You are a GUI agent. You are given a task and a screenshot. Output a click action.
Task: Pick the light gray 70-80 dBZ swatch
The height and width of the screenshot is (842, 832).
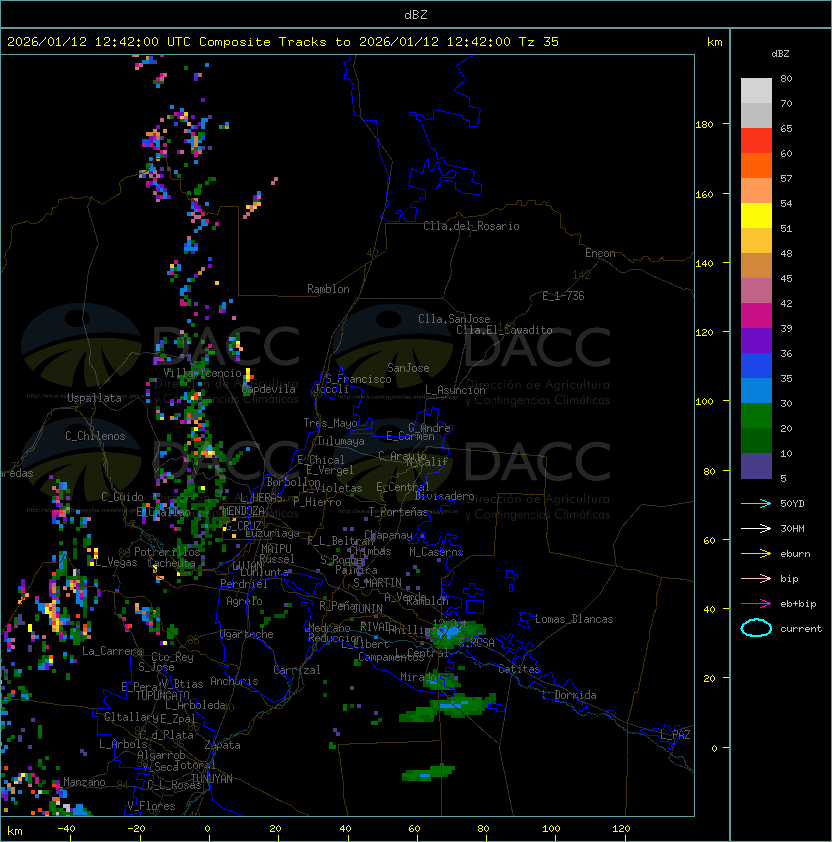(x=756, y=90)
